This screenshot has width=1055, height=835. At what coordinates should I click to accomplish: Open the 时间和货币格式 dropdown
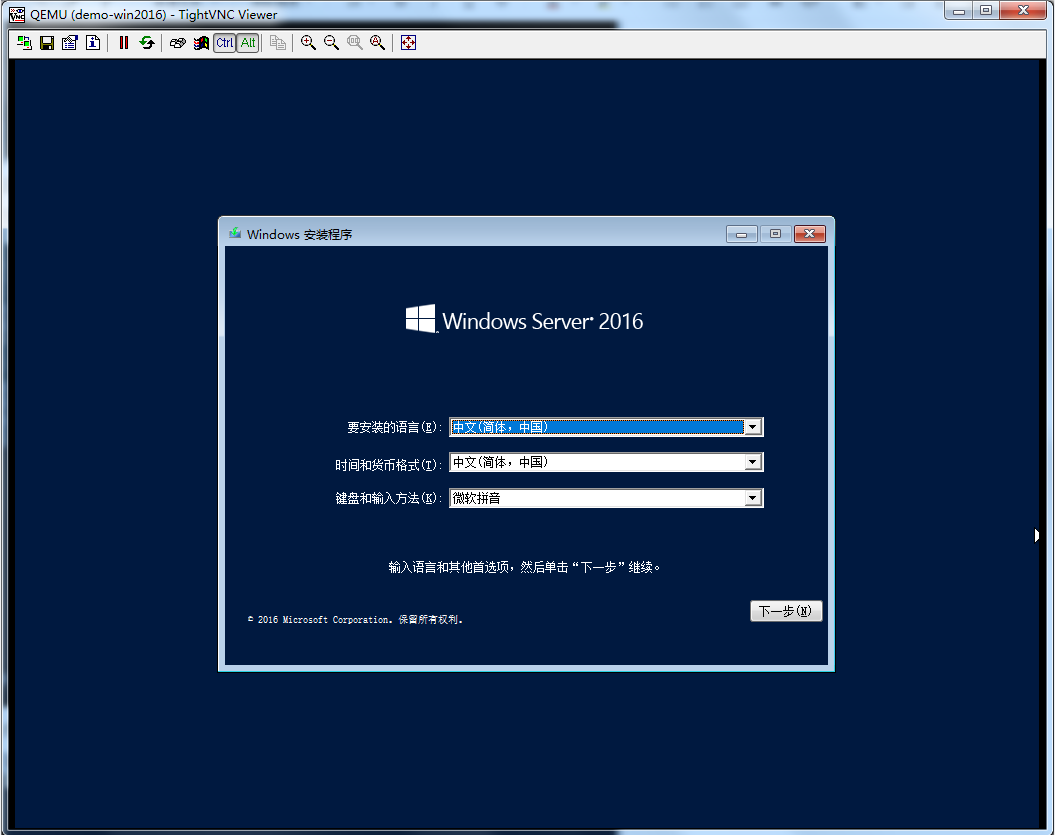pyautogui.click(x=753, y=462)
